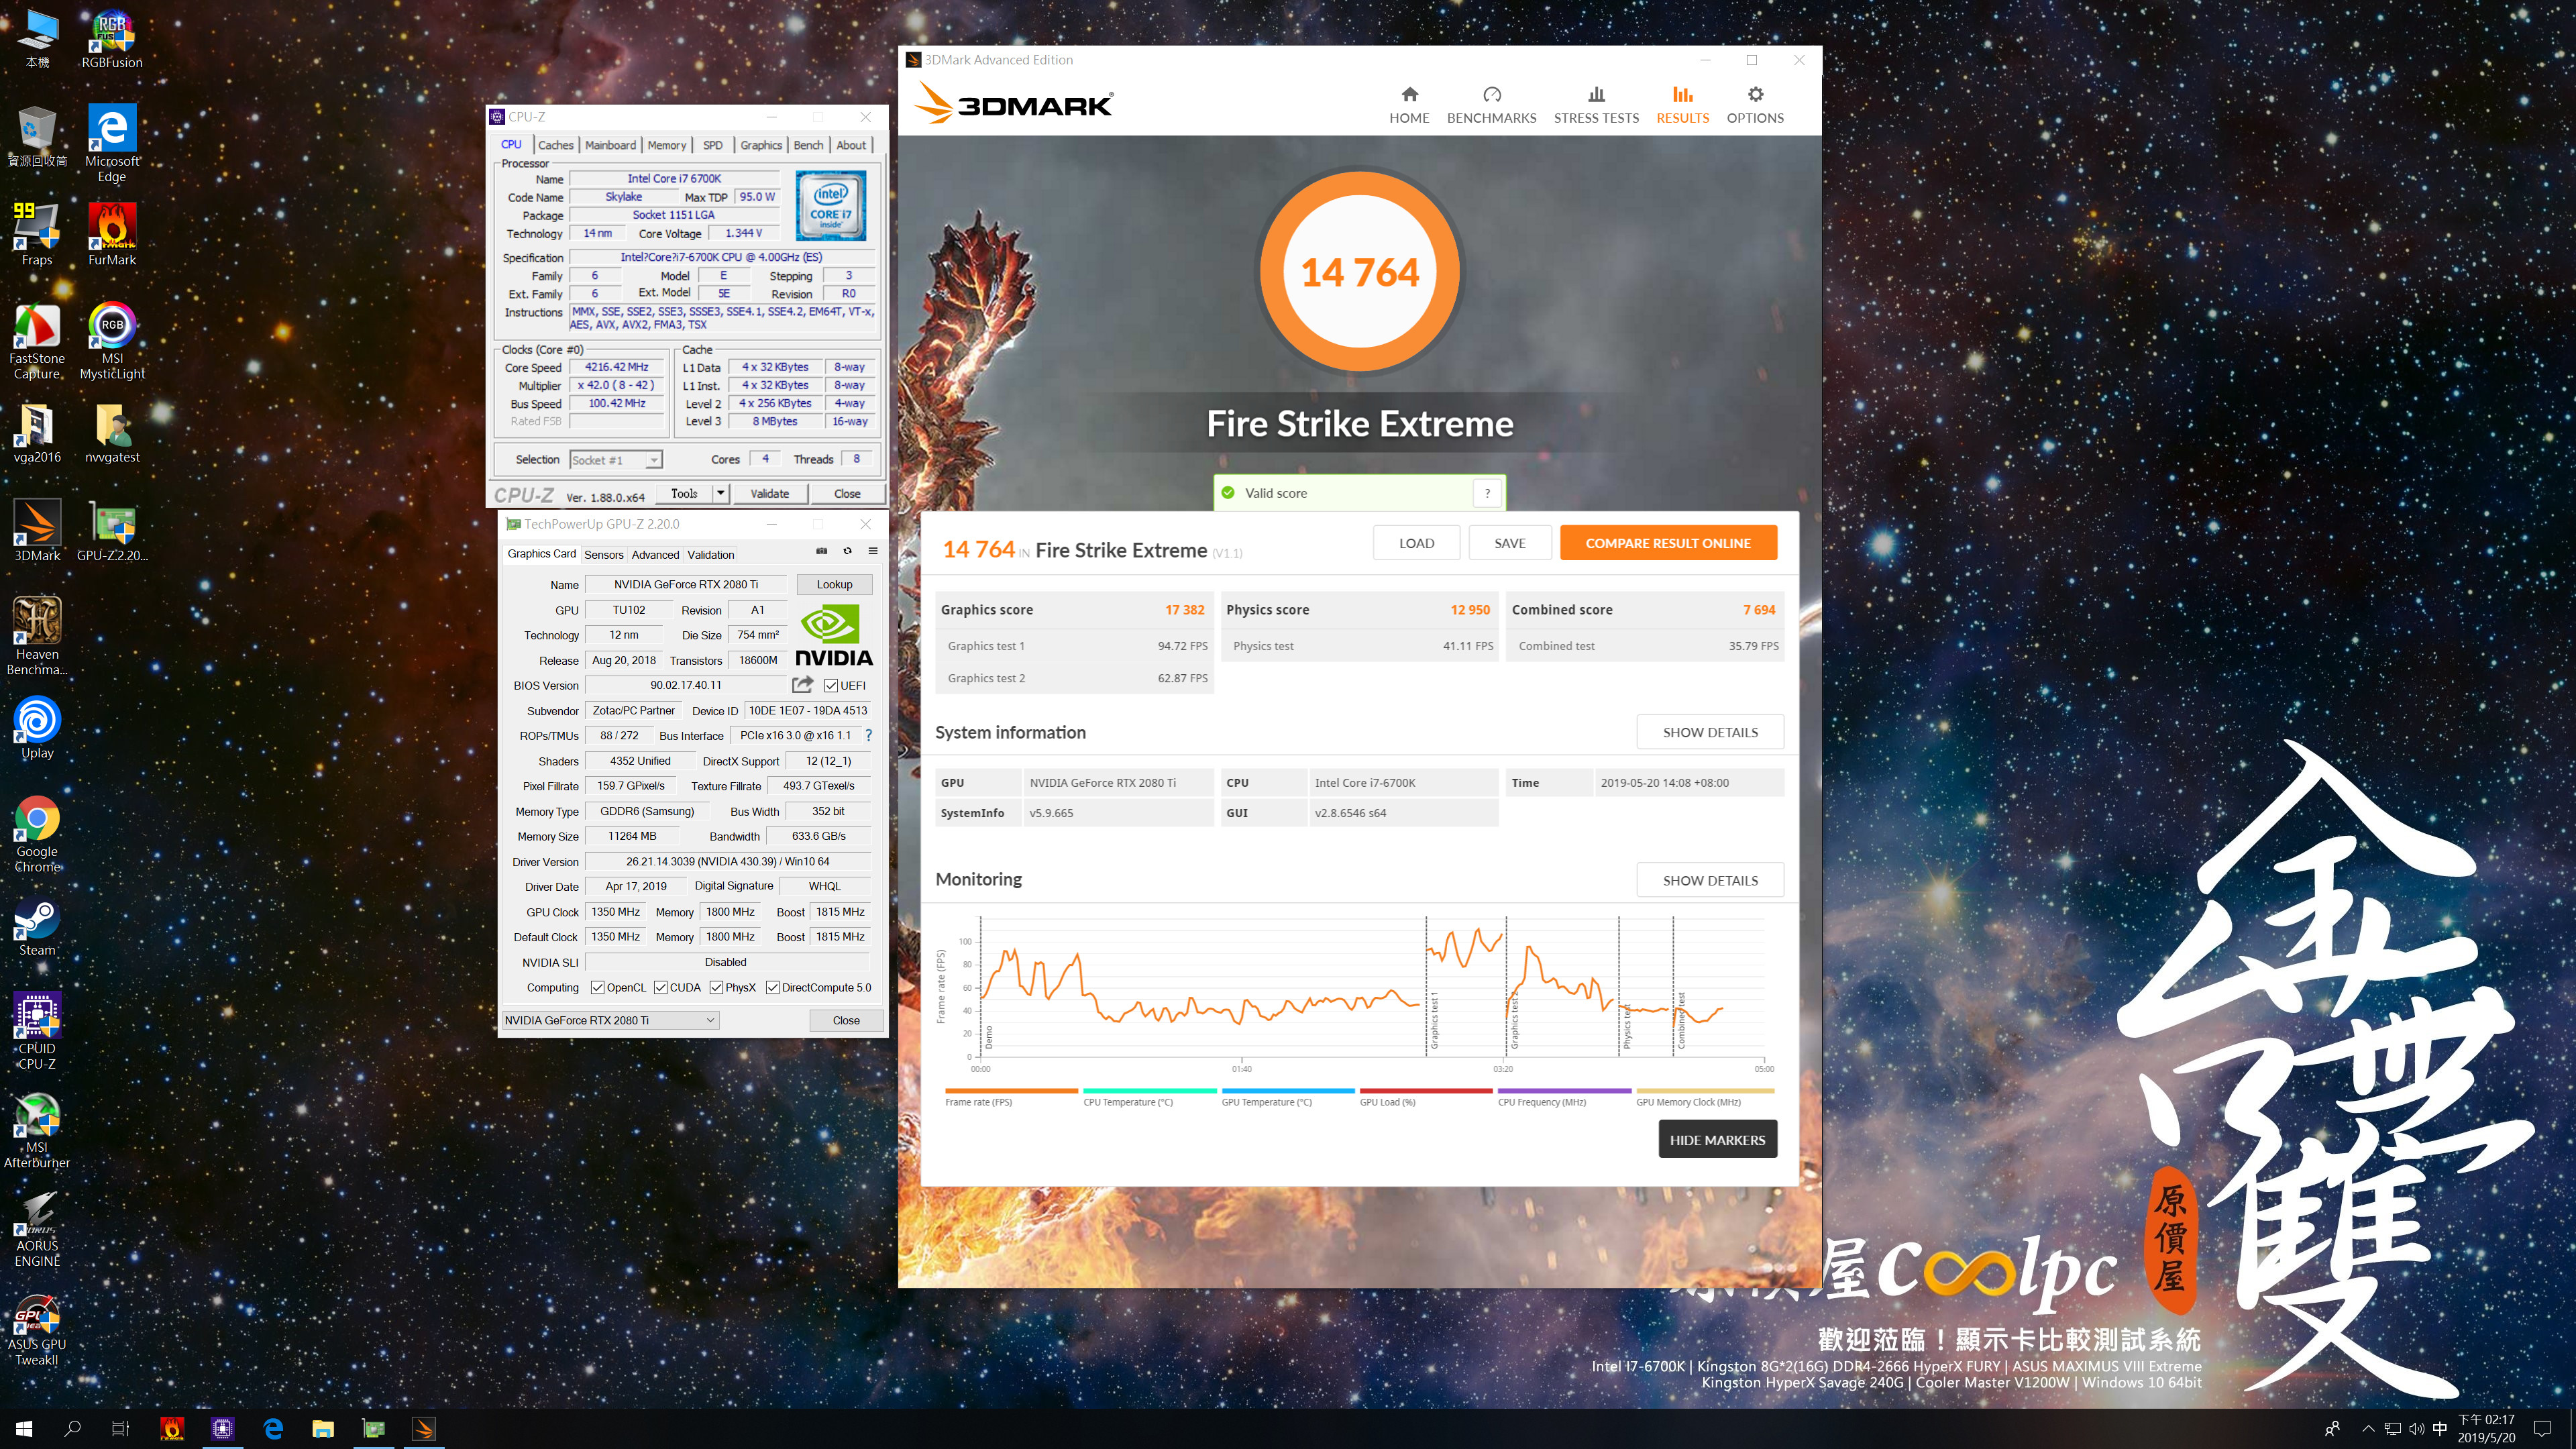The height and width of the screenshot is (1449, 2576).
Task: Open the GPU selection dropdown in GPU-Z
Action: (610, 1020)
